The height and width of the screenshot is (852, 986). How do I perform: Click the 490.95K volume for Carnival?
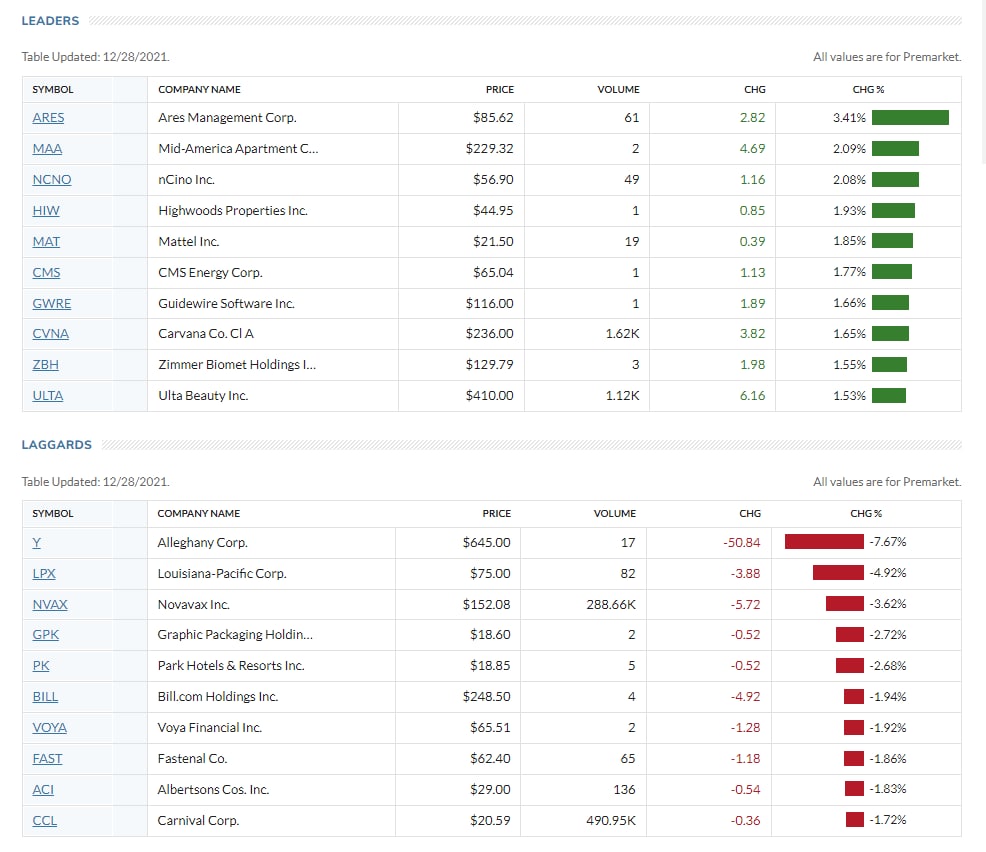pyautogui.click(x=611, y=821)
